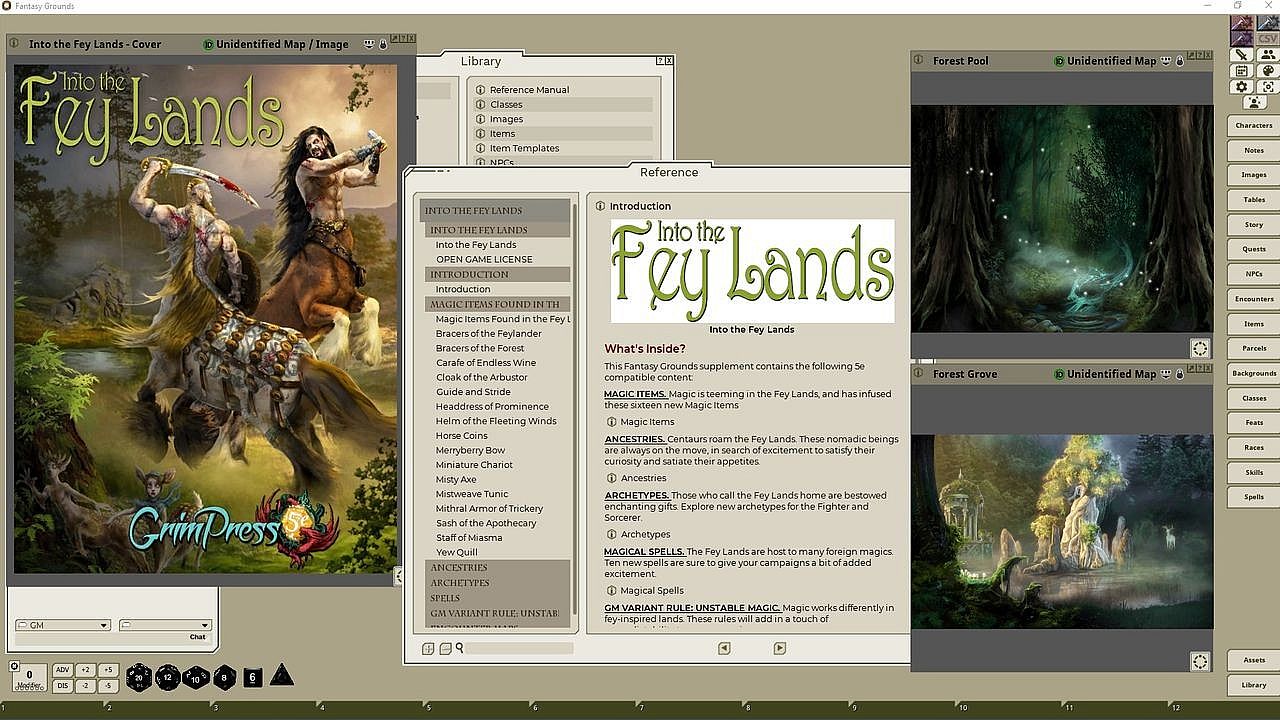Roll the d20 die

pos(138,677)
